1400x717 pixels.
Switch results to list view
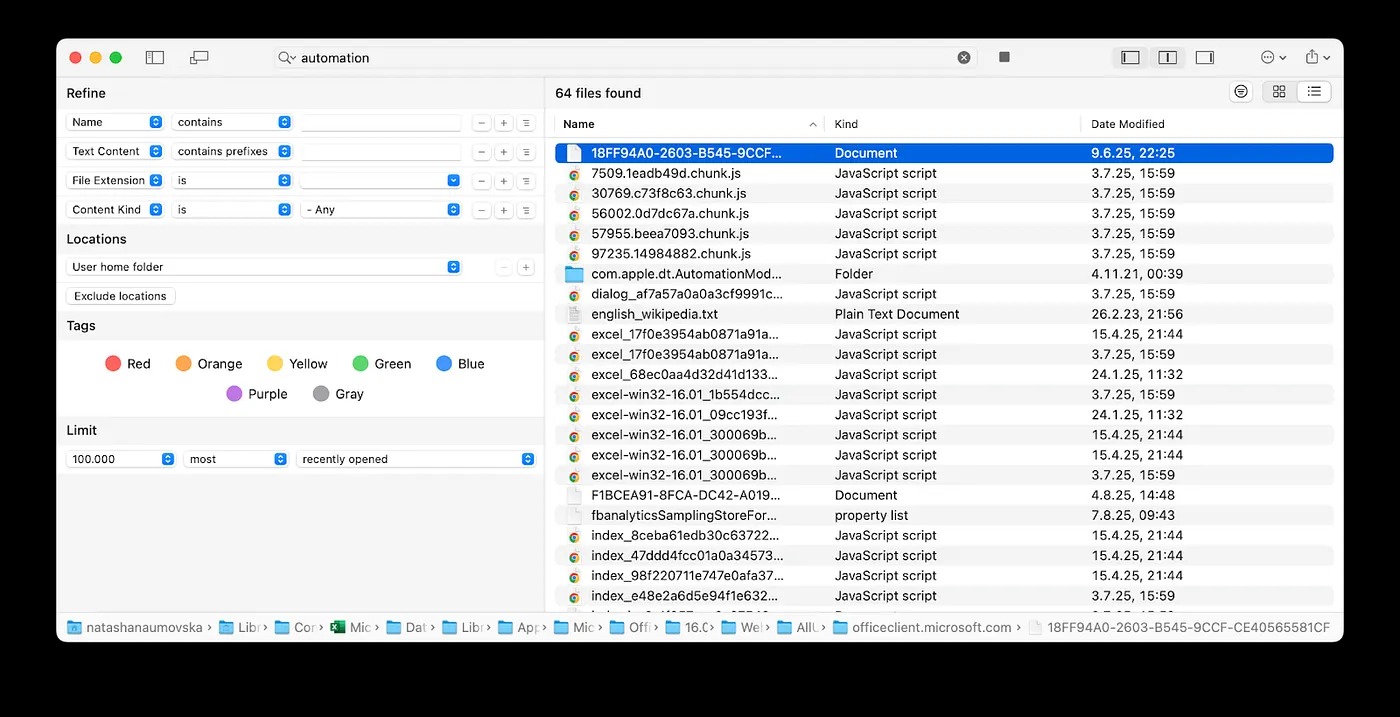point(1314,92)
